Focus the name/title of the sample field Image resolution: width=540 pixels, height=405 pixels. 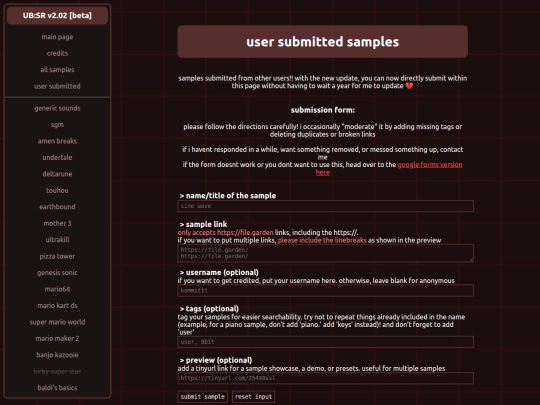point(325,206)
